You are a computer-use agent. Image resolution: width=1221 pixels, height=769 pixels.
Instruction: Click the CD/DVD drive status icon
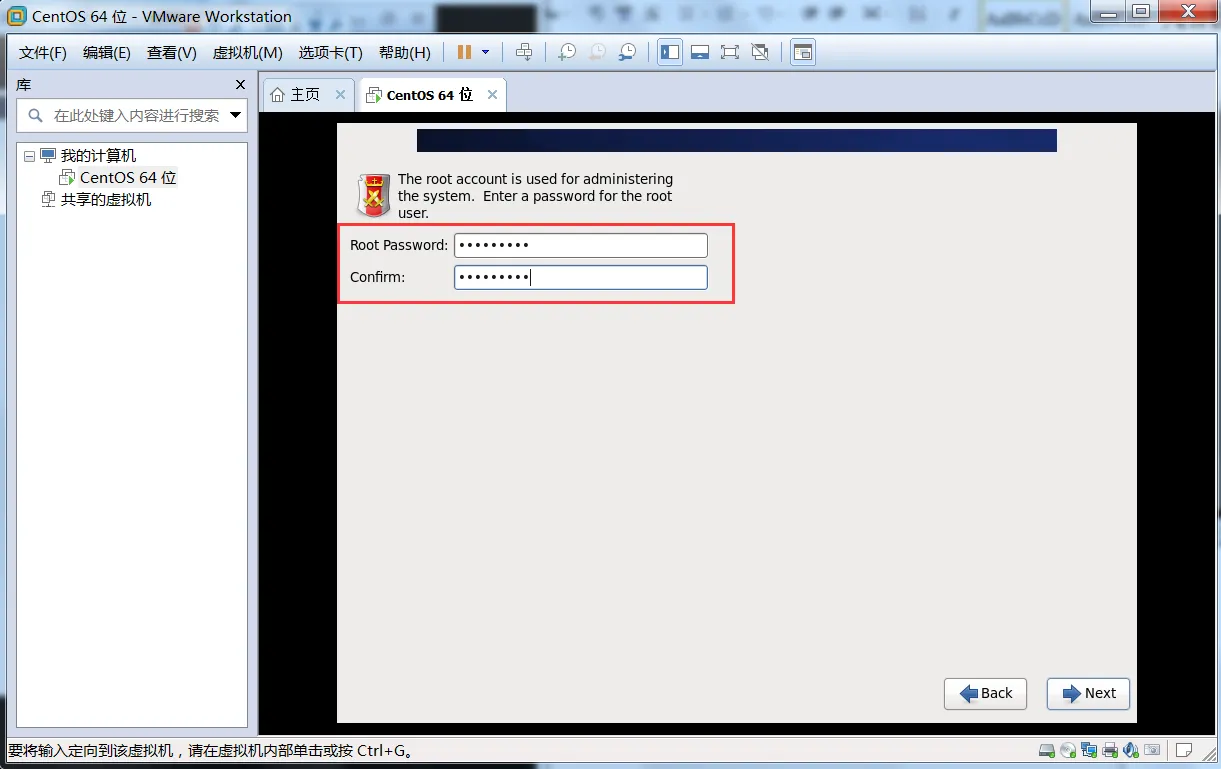(x=1068, y=750)
